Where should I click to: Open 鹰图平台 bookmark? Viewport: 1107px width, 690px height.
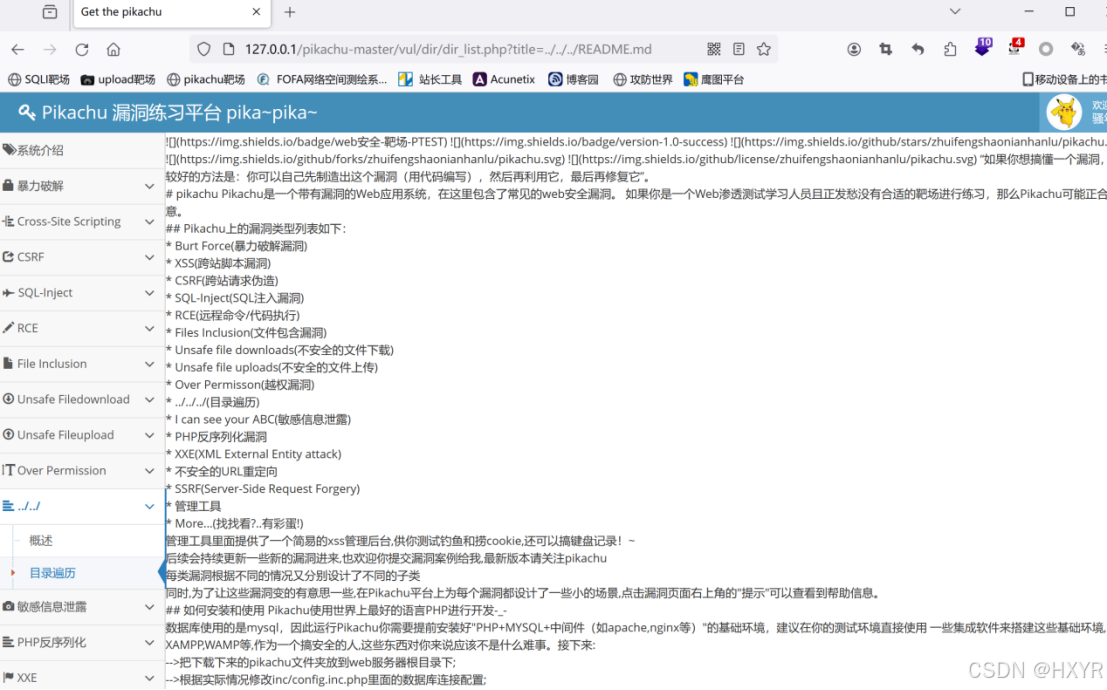point(714,79)
